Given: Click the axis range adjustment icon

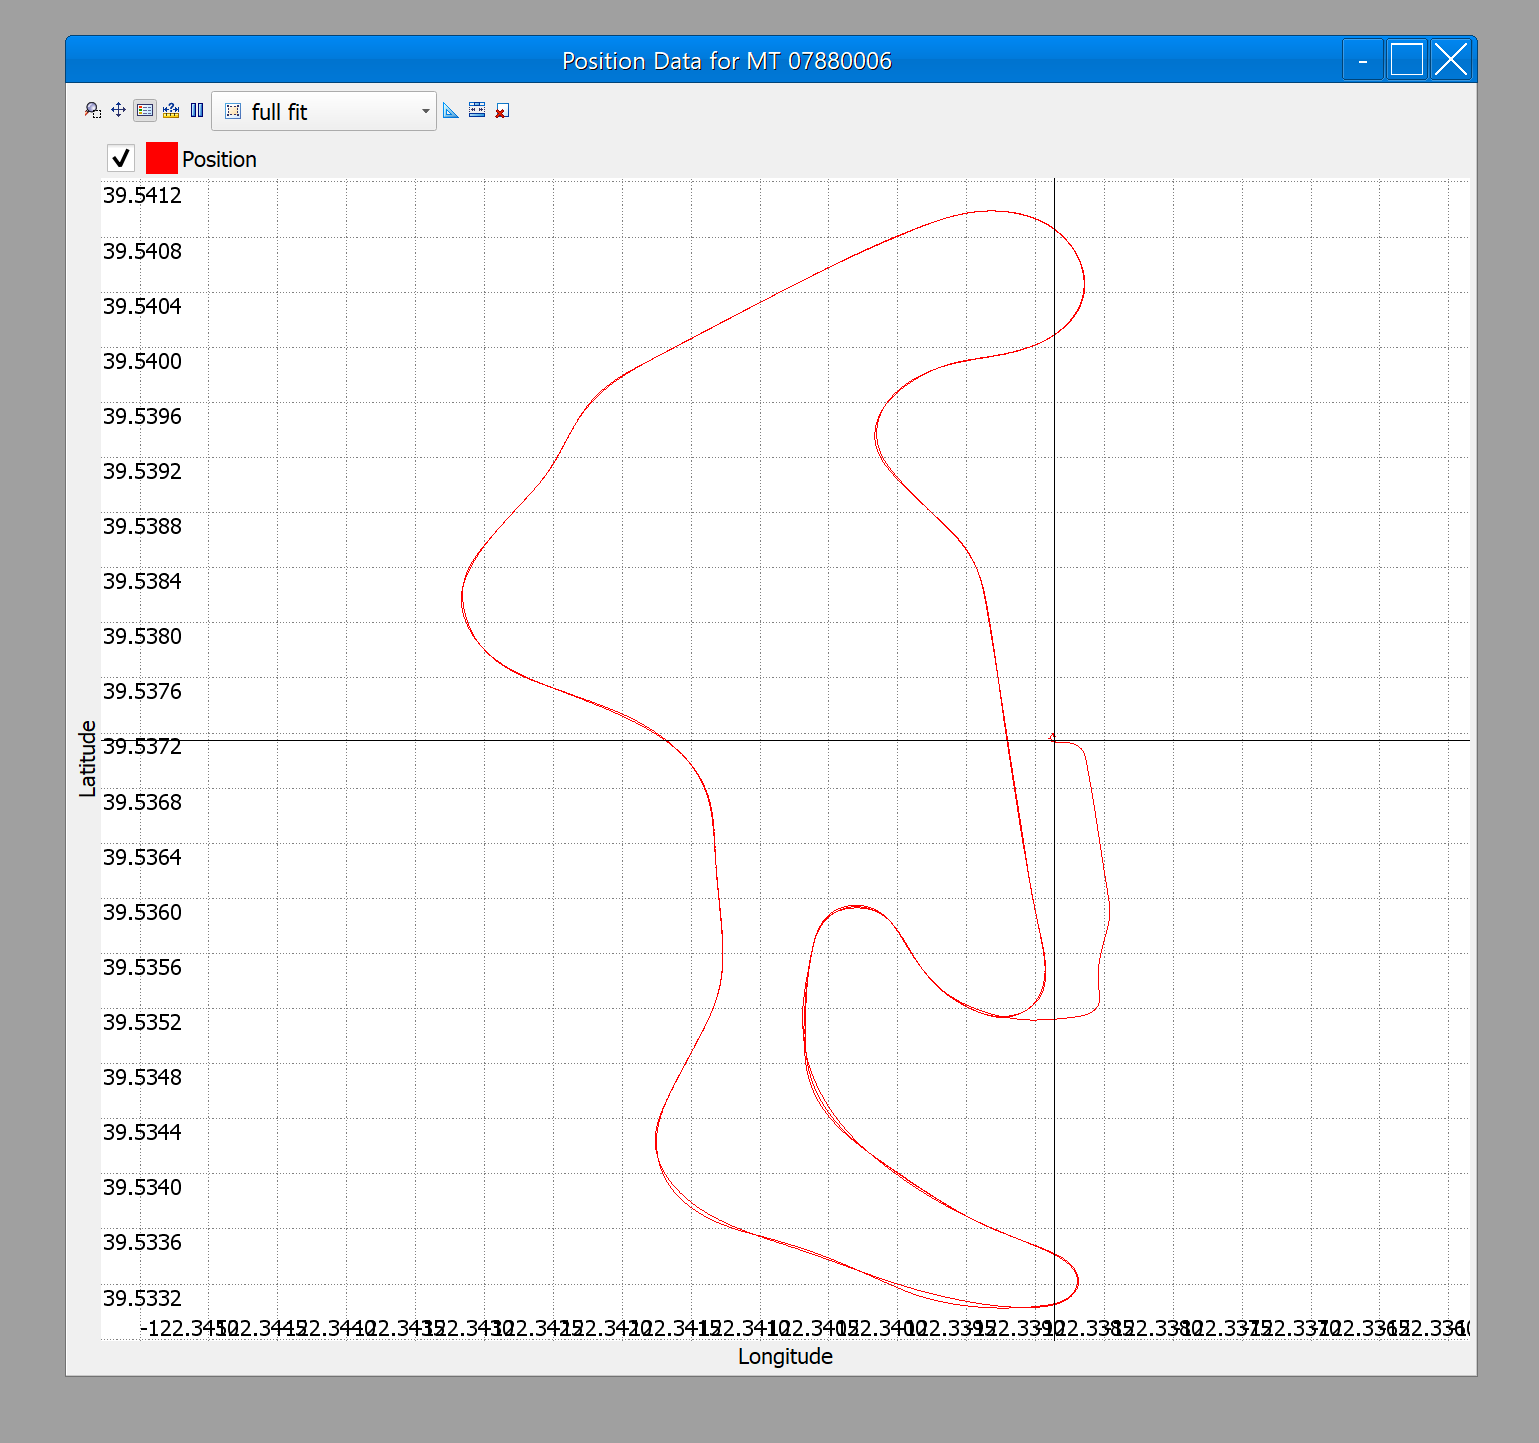Looking at the screenshot, I should 477,110.
